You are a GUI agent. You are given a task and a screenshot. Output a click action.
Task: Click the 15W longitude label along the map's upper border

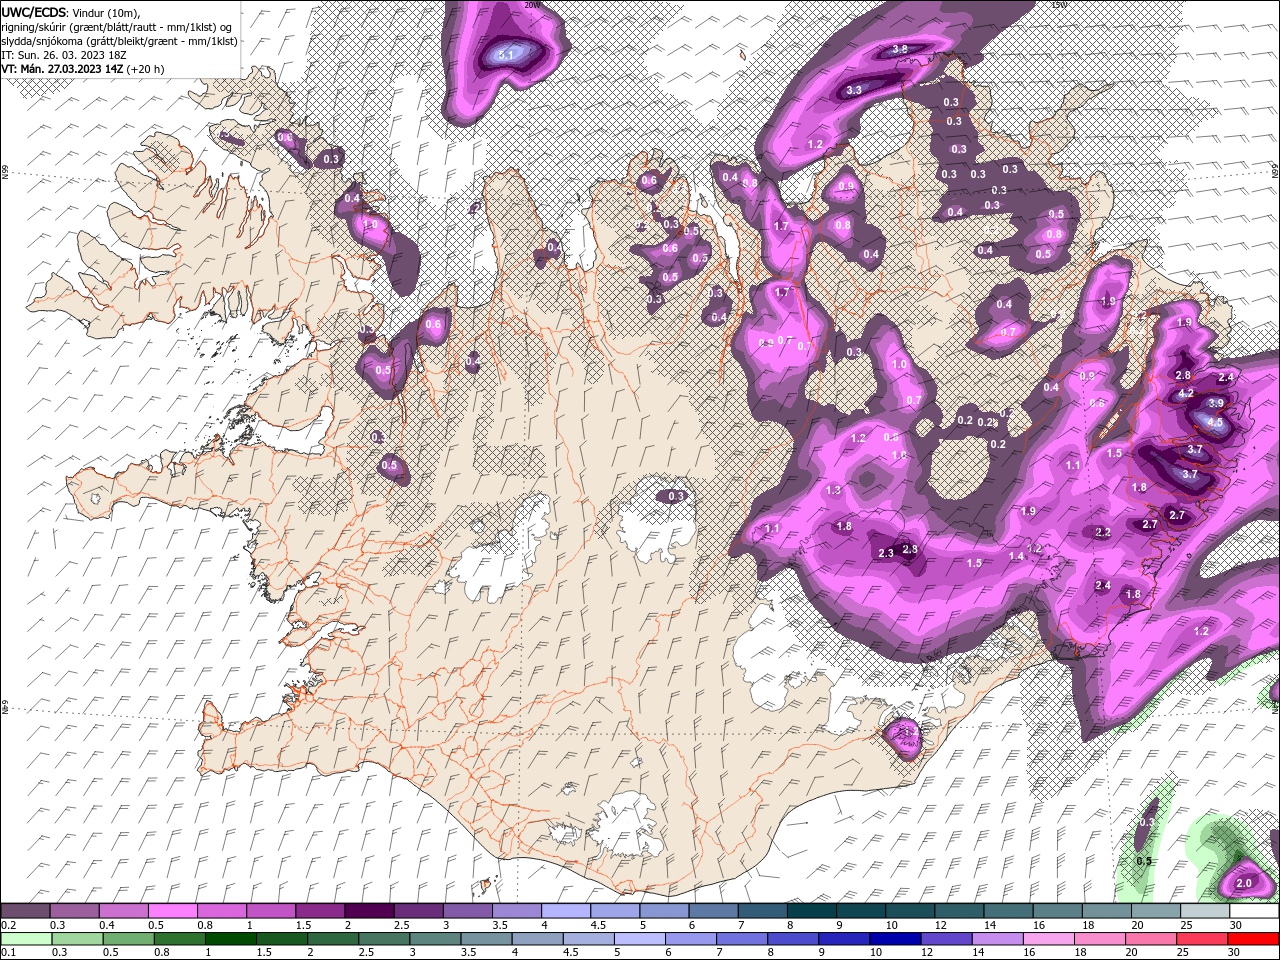1058,5
